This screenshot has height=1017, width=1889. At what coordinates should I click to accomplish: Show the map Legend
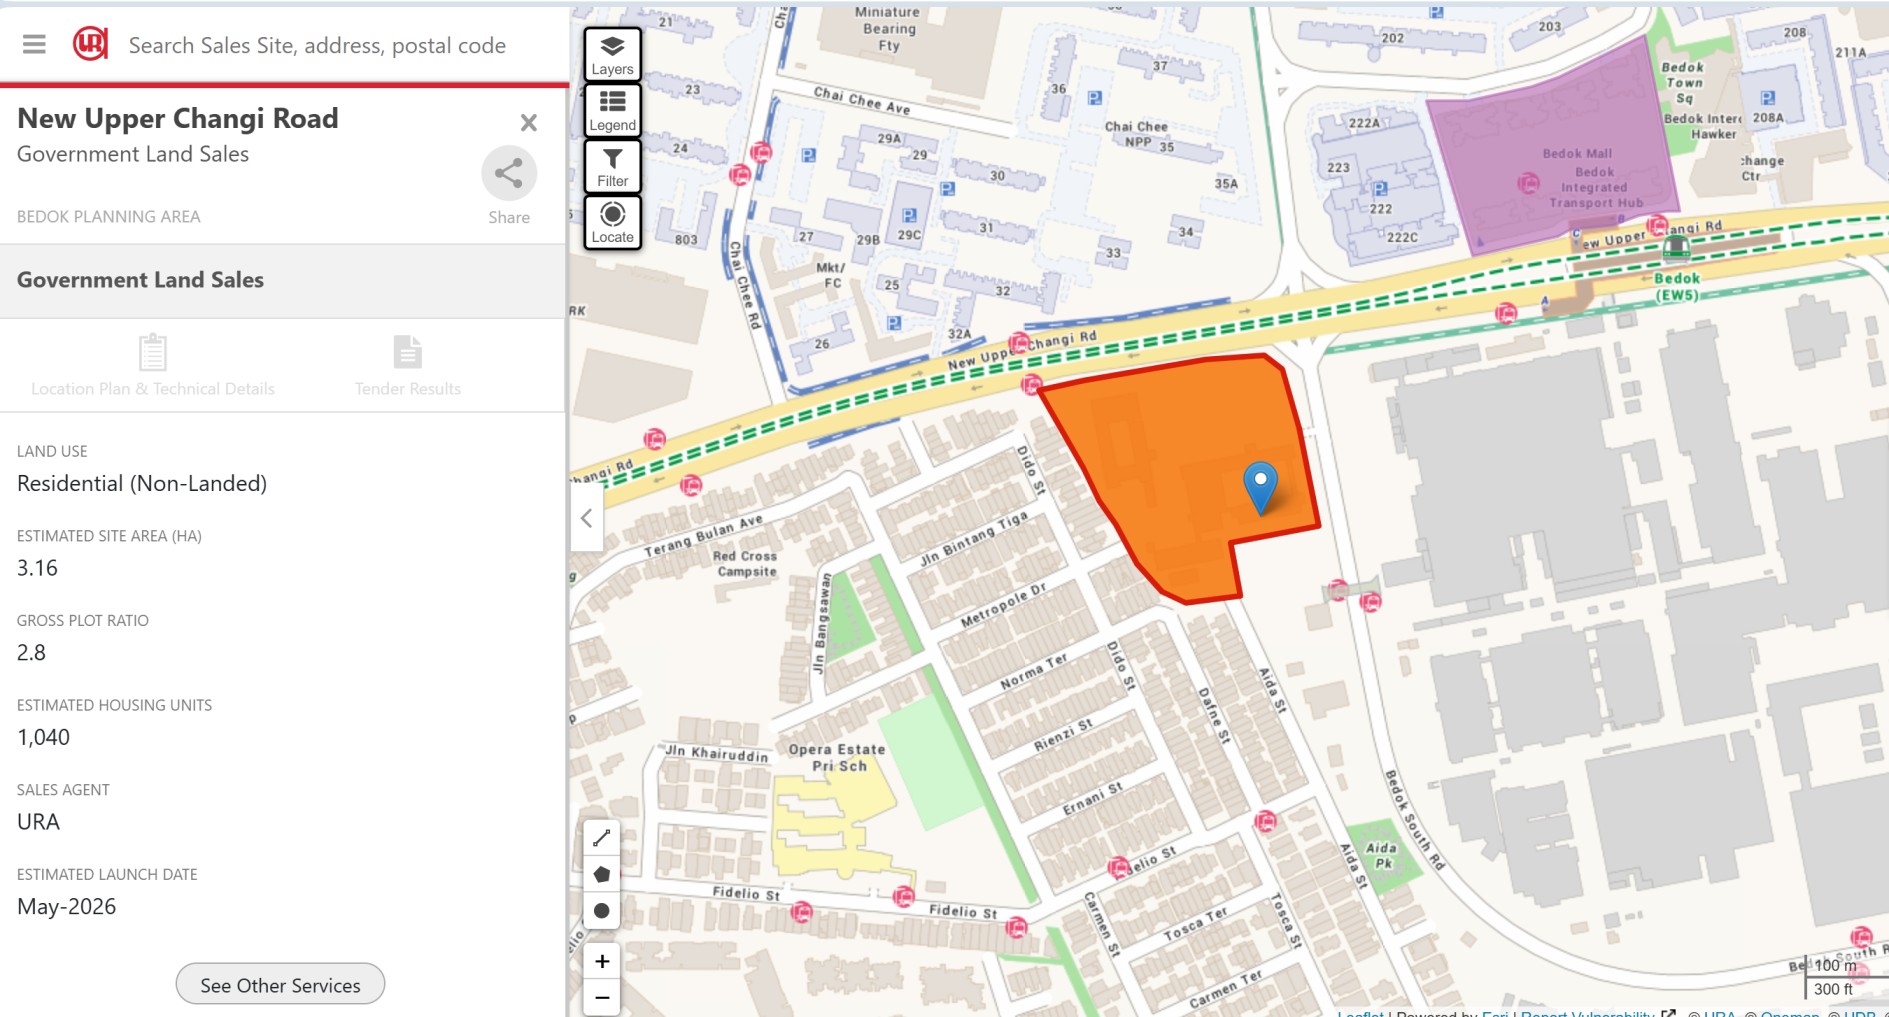pos(612,110)
